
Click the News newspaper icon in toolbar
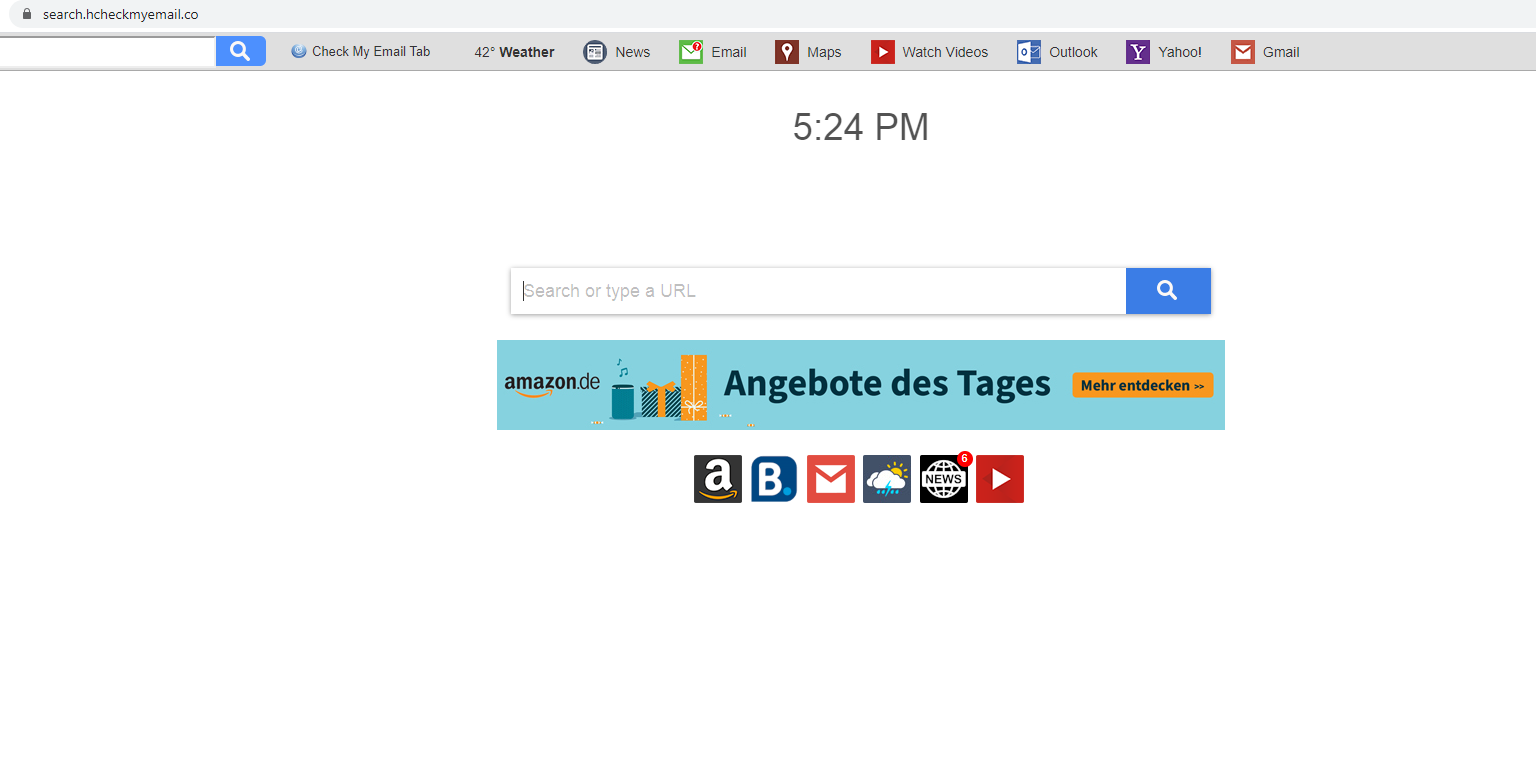(595, 52)
